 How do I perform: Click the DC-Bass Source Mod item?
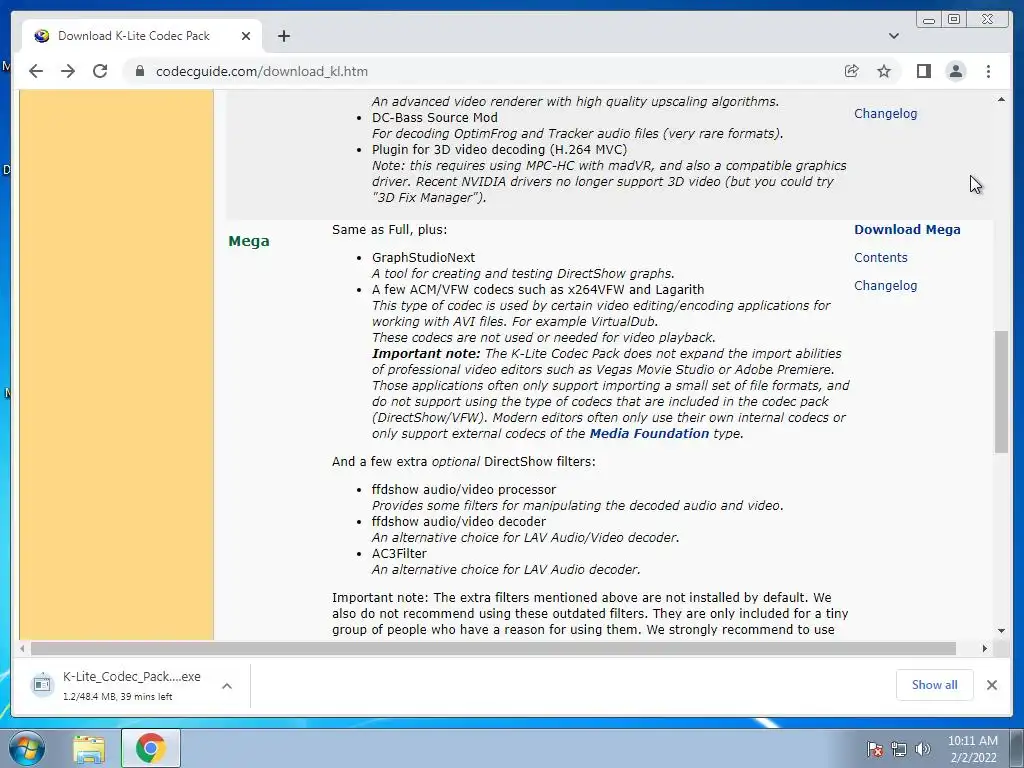tap(434, 118)
